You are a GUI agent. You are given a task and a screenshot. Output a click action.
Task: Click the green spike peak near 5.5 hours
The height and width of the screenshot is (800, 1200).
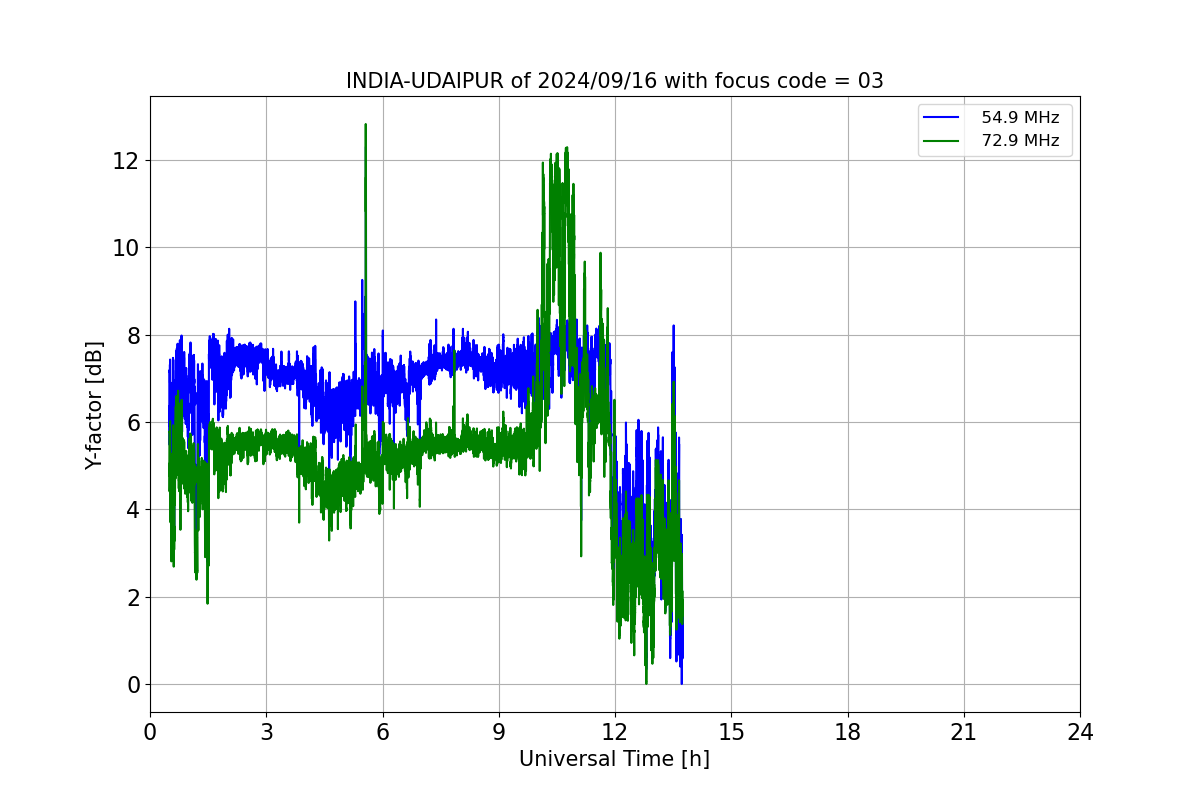coord(366,125)
